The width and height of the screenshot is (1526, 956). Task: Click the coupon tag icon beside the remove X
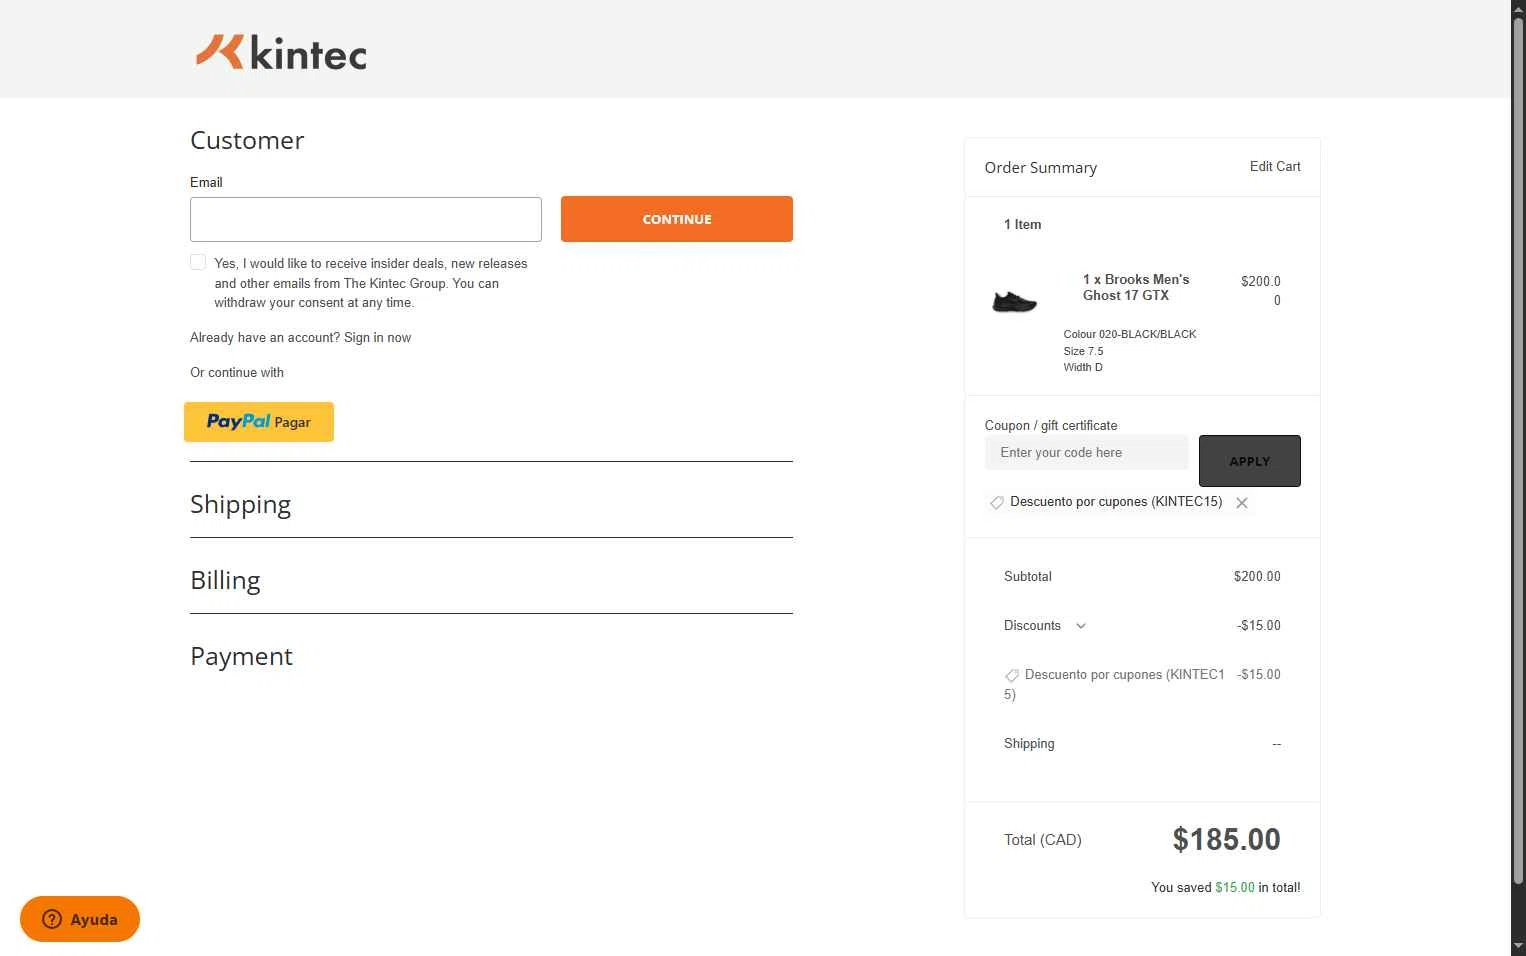(996, 503)
